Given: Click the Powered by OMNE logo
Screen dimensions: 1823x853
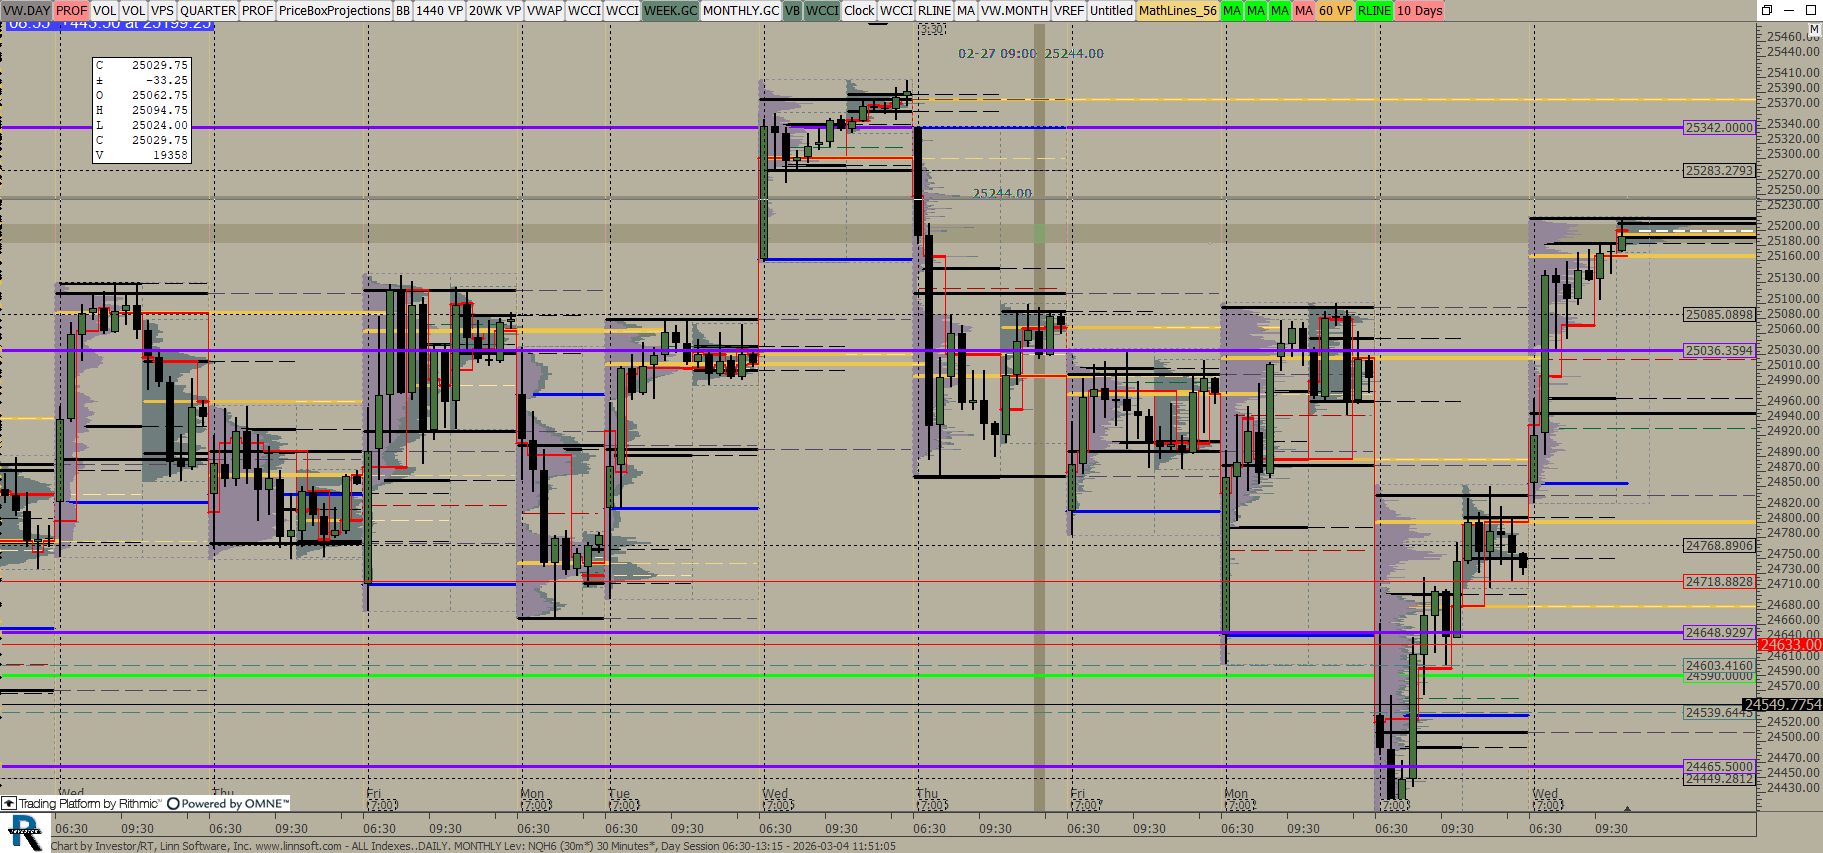Looking at the screenshot, I should [x=228, y=803].
